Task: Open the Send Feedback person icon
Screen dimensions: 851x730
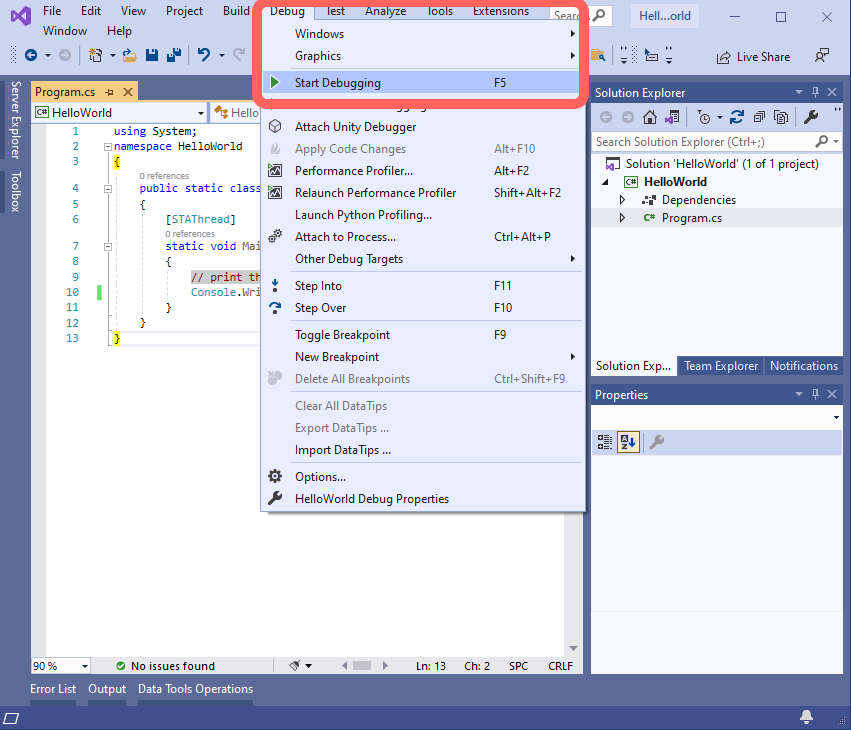Action: coord(822,56)
